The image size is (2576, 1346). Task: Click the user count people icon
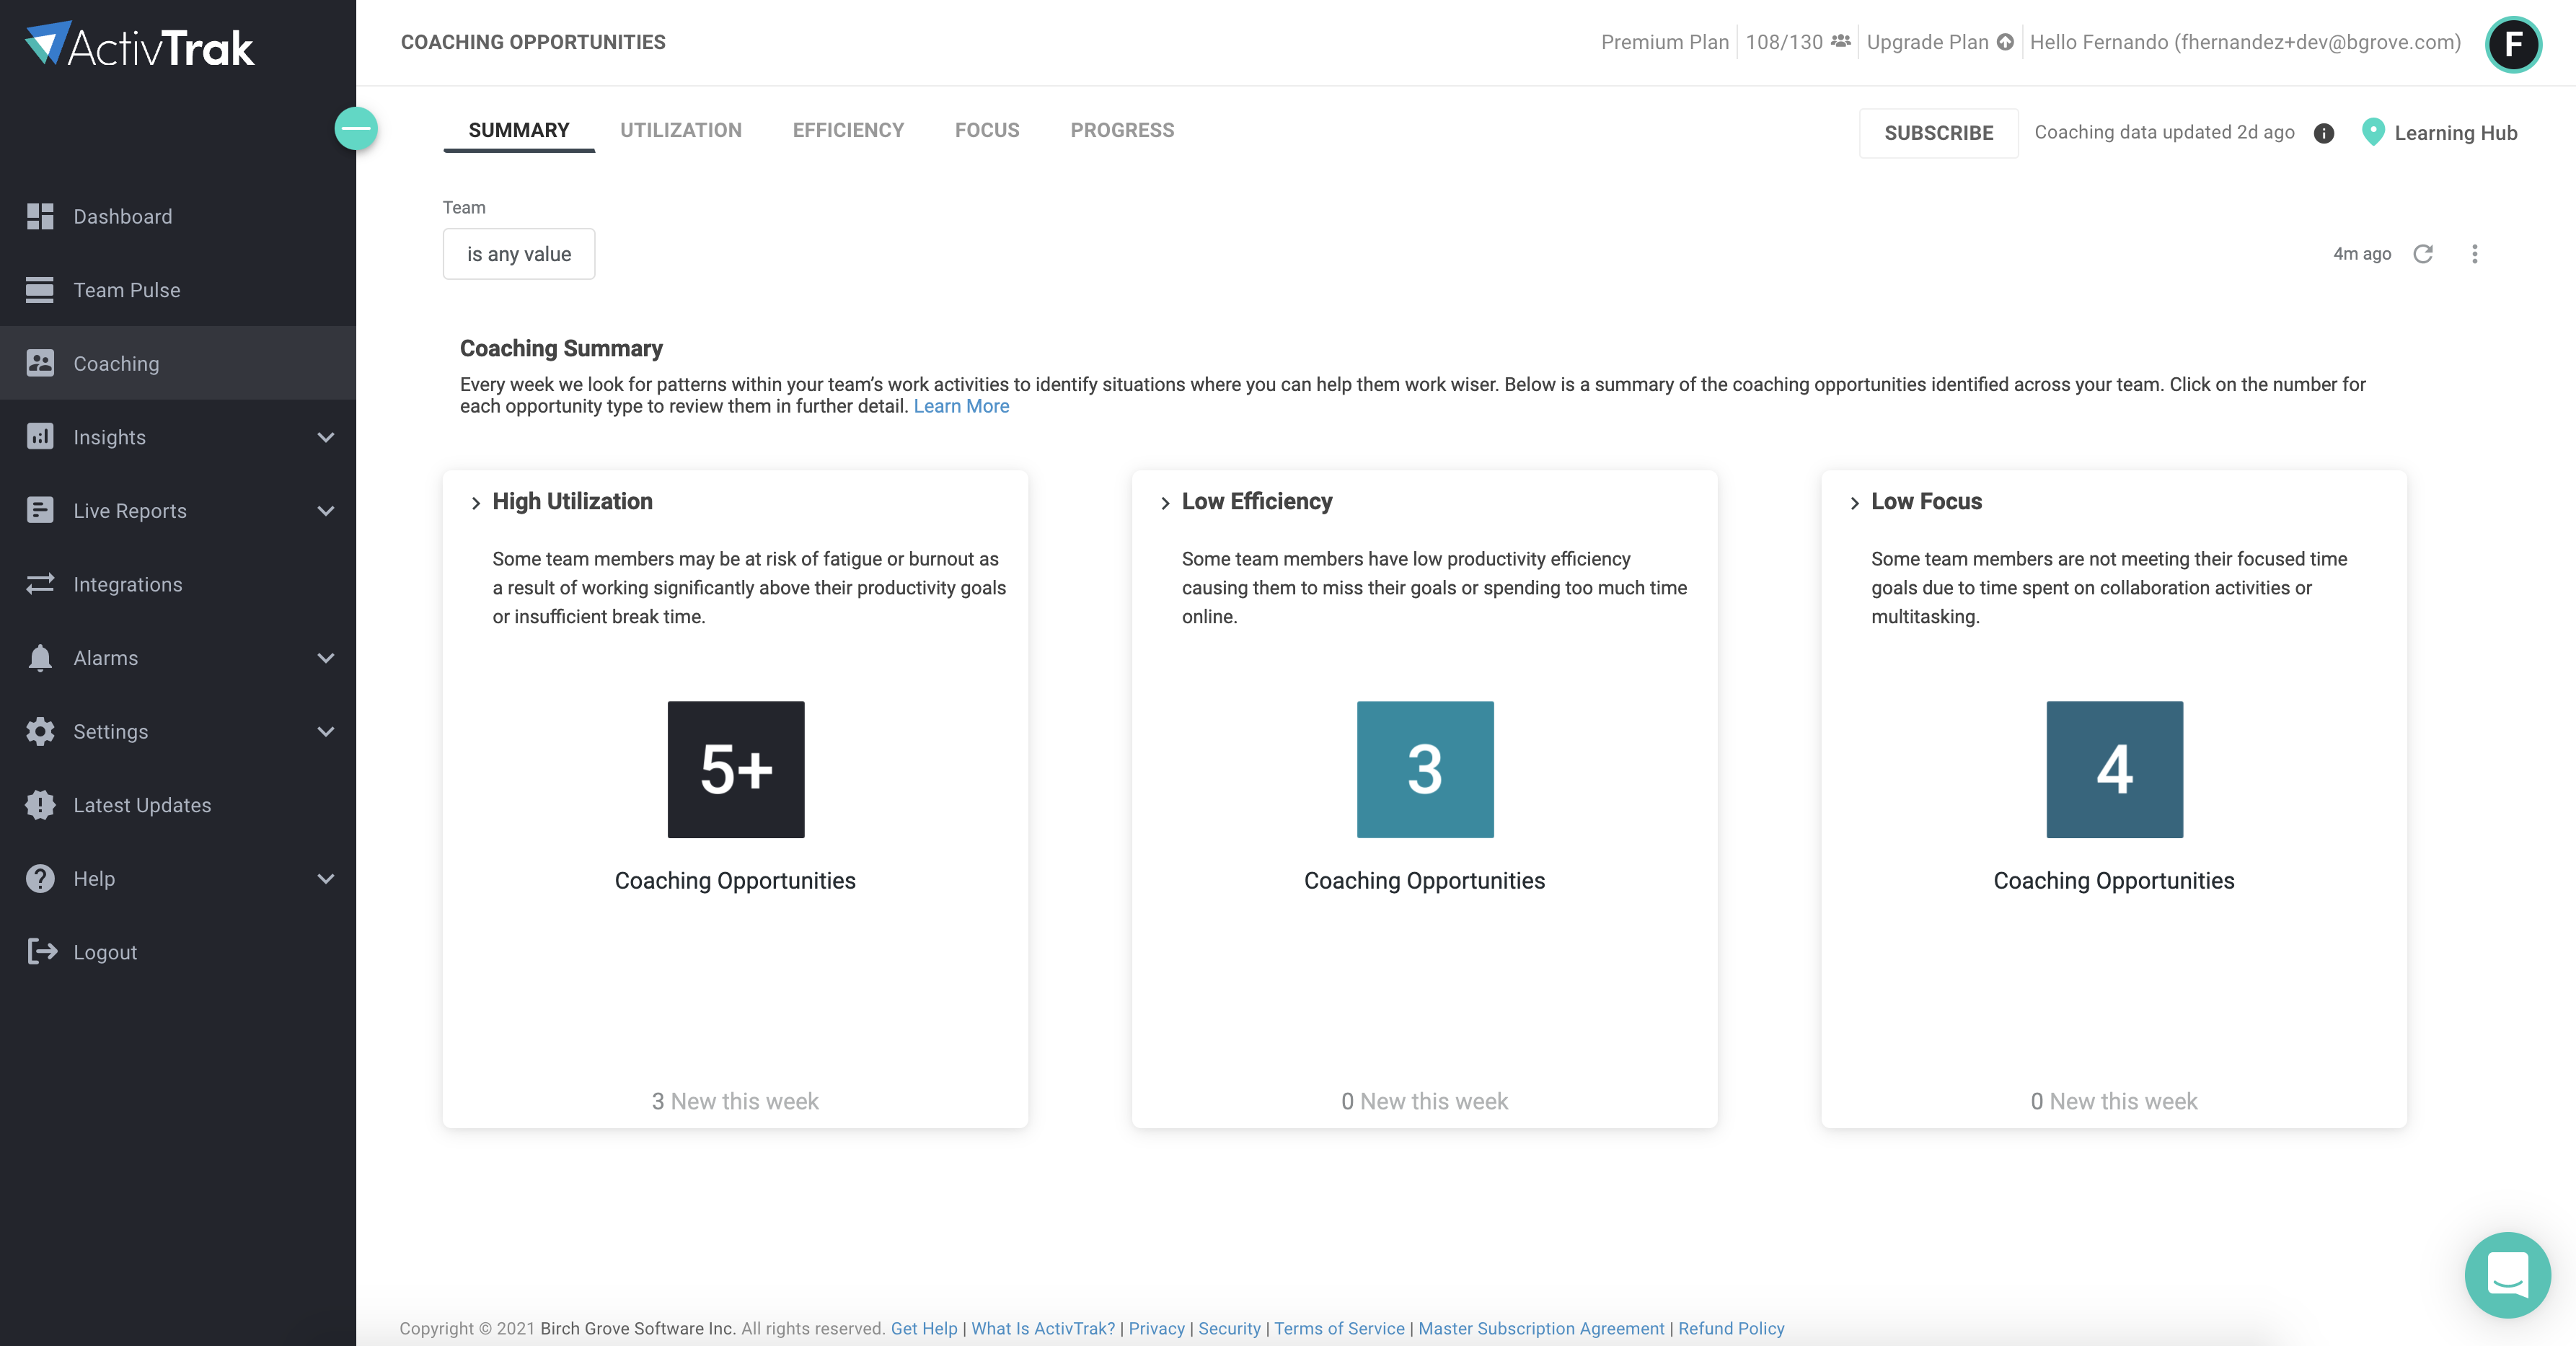[1841, 42]
